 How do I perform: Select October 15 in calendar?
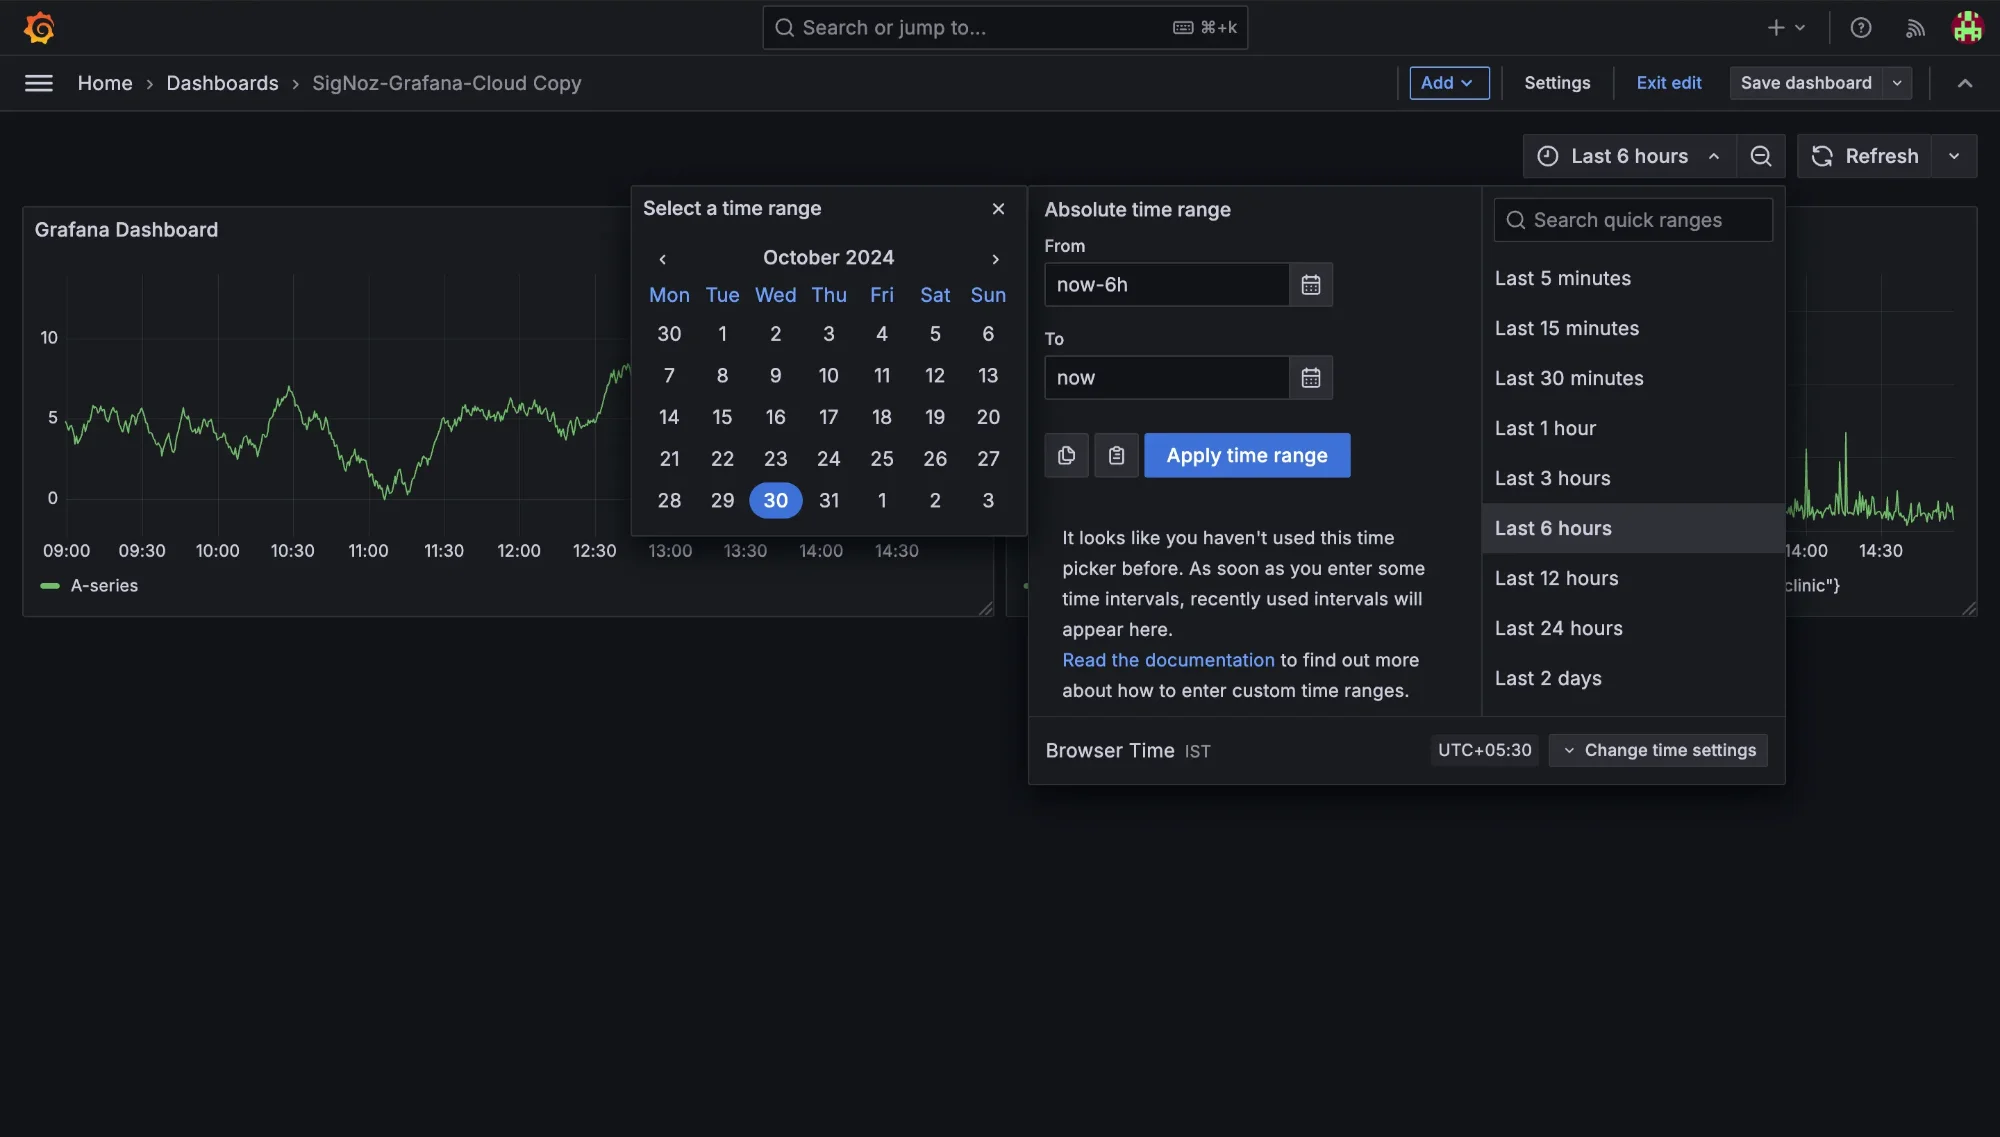click(722, 417)
